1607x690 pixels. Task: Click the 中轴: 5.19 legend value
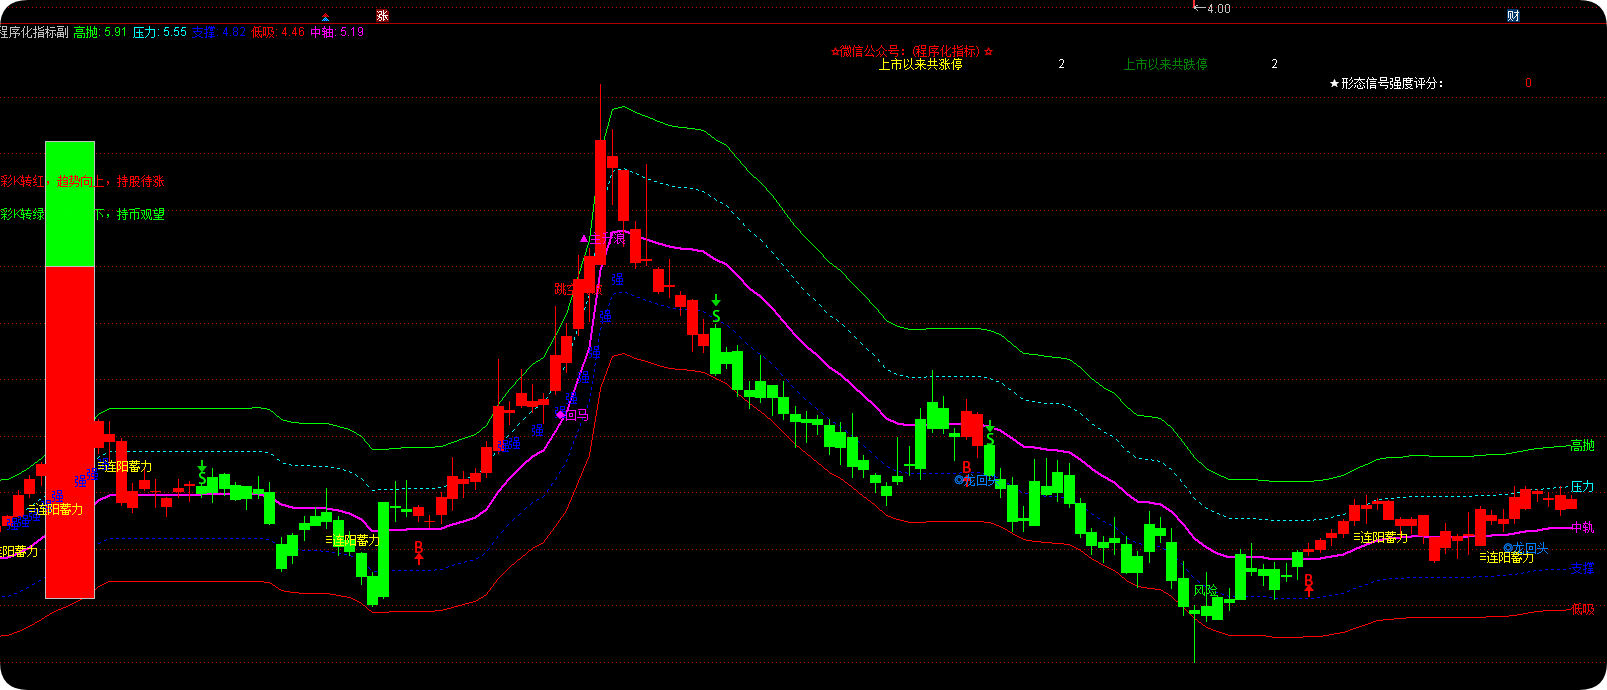[337, 32]
